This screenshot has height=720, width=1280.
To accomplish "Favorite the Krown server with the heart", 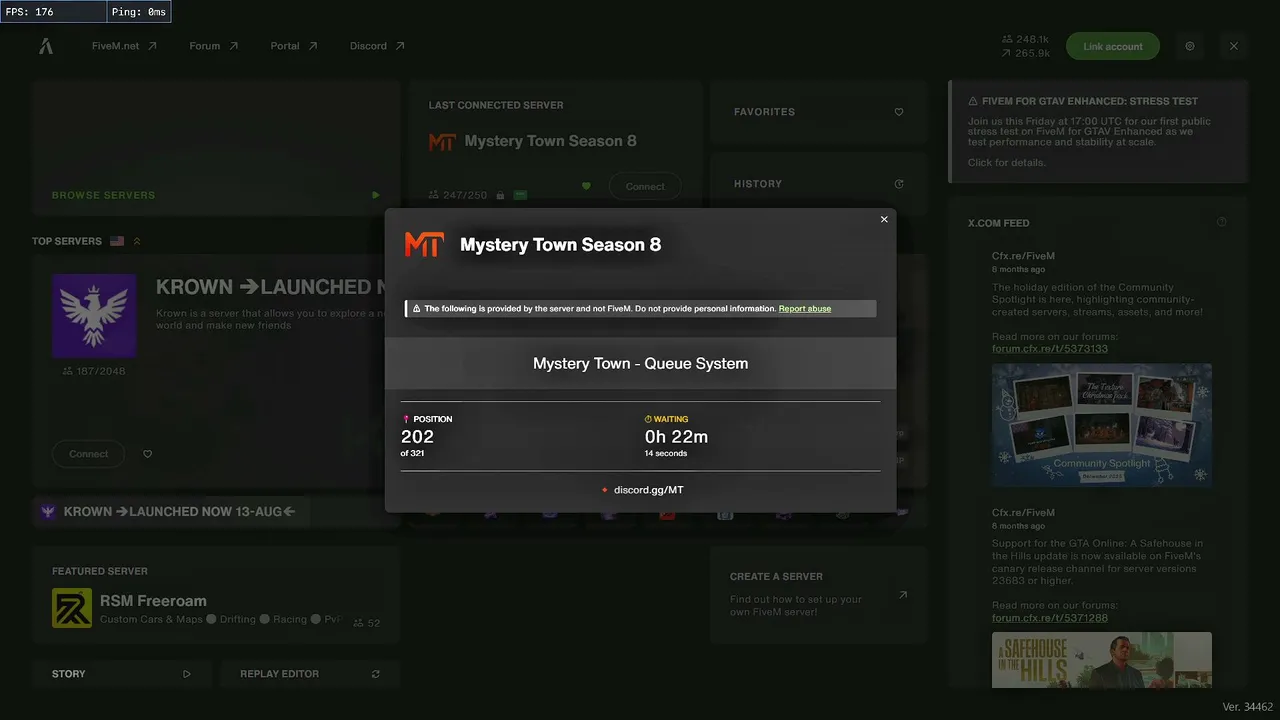I will (x=148, y=454).
